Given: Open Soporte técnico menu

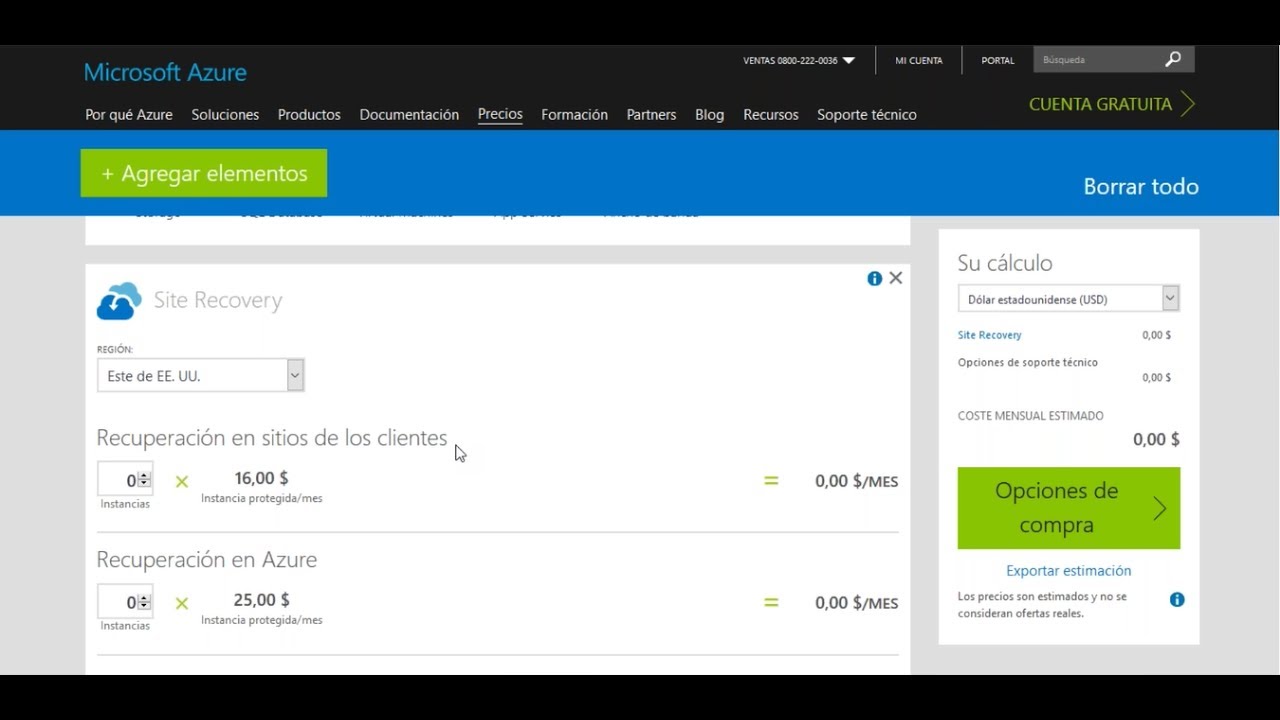Looking at the screenshot, I should [866, 115].
